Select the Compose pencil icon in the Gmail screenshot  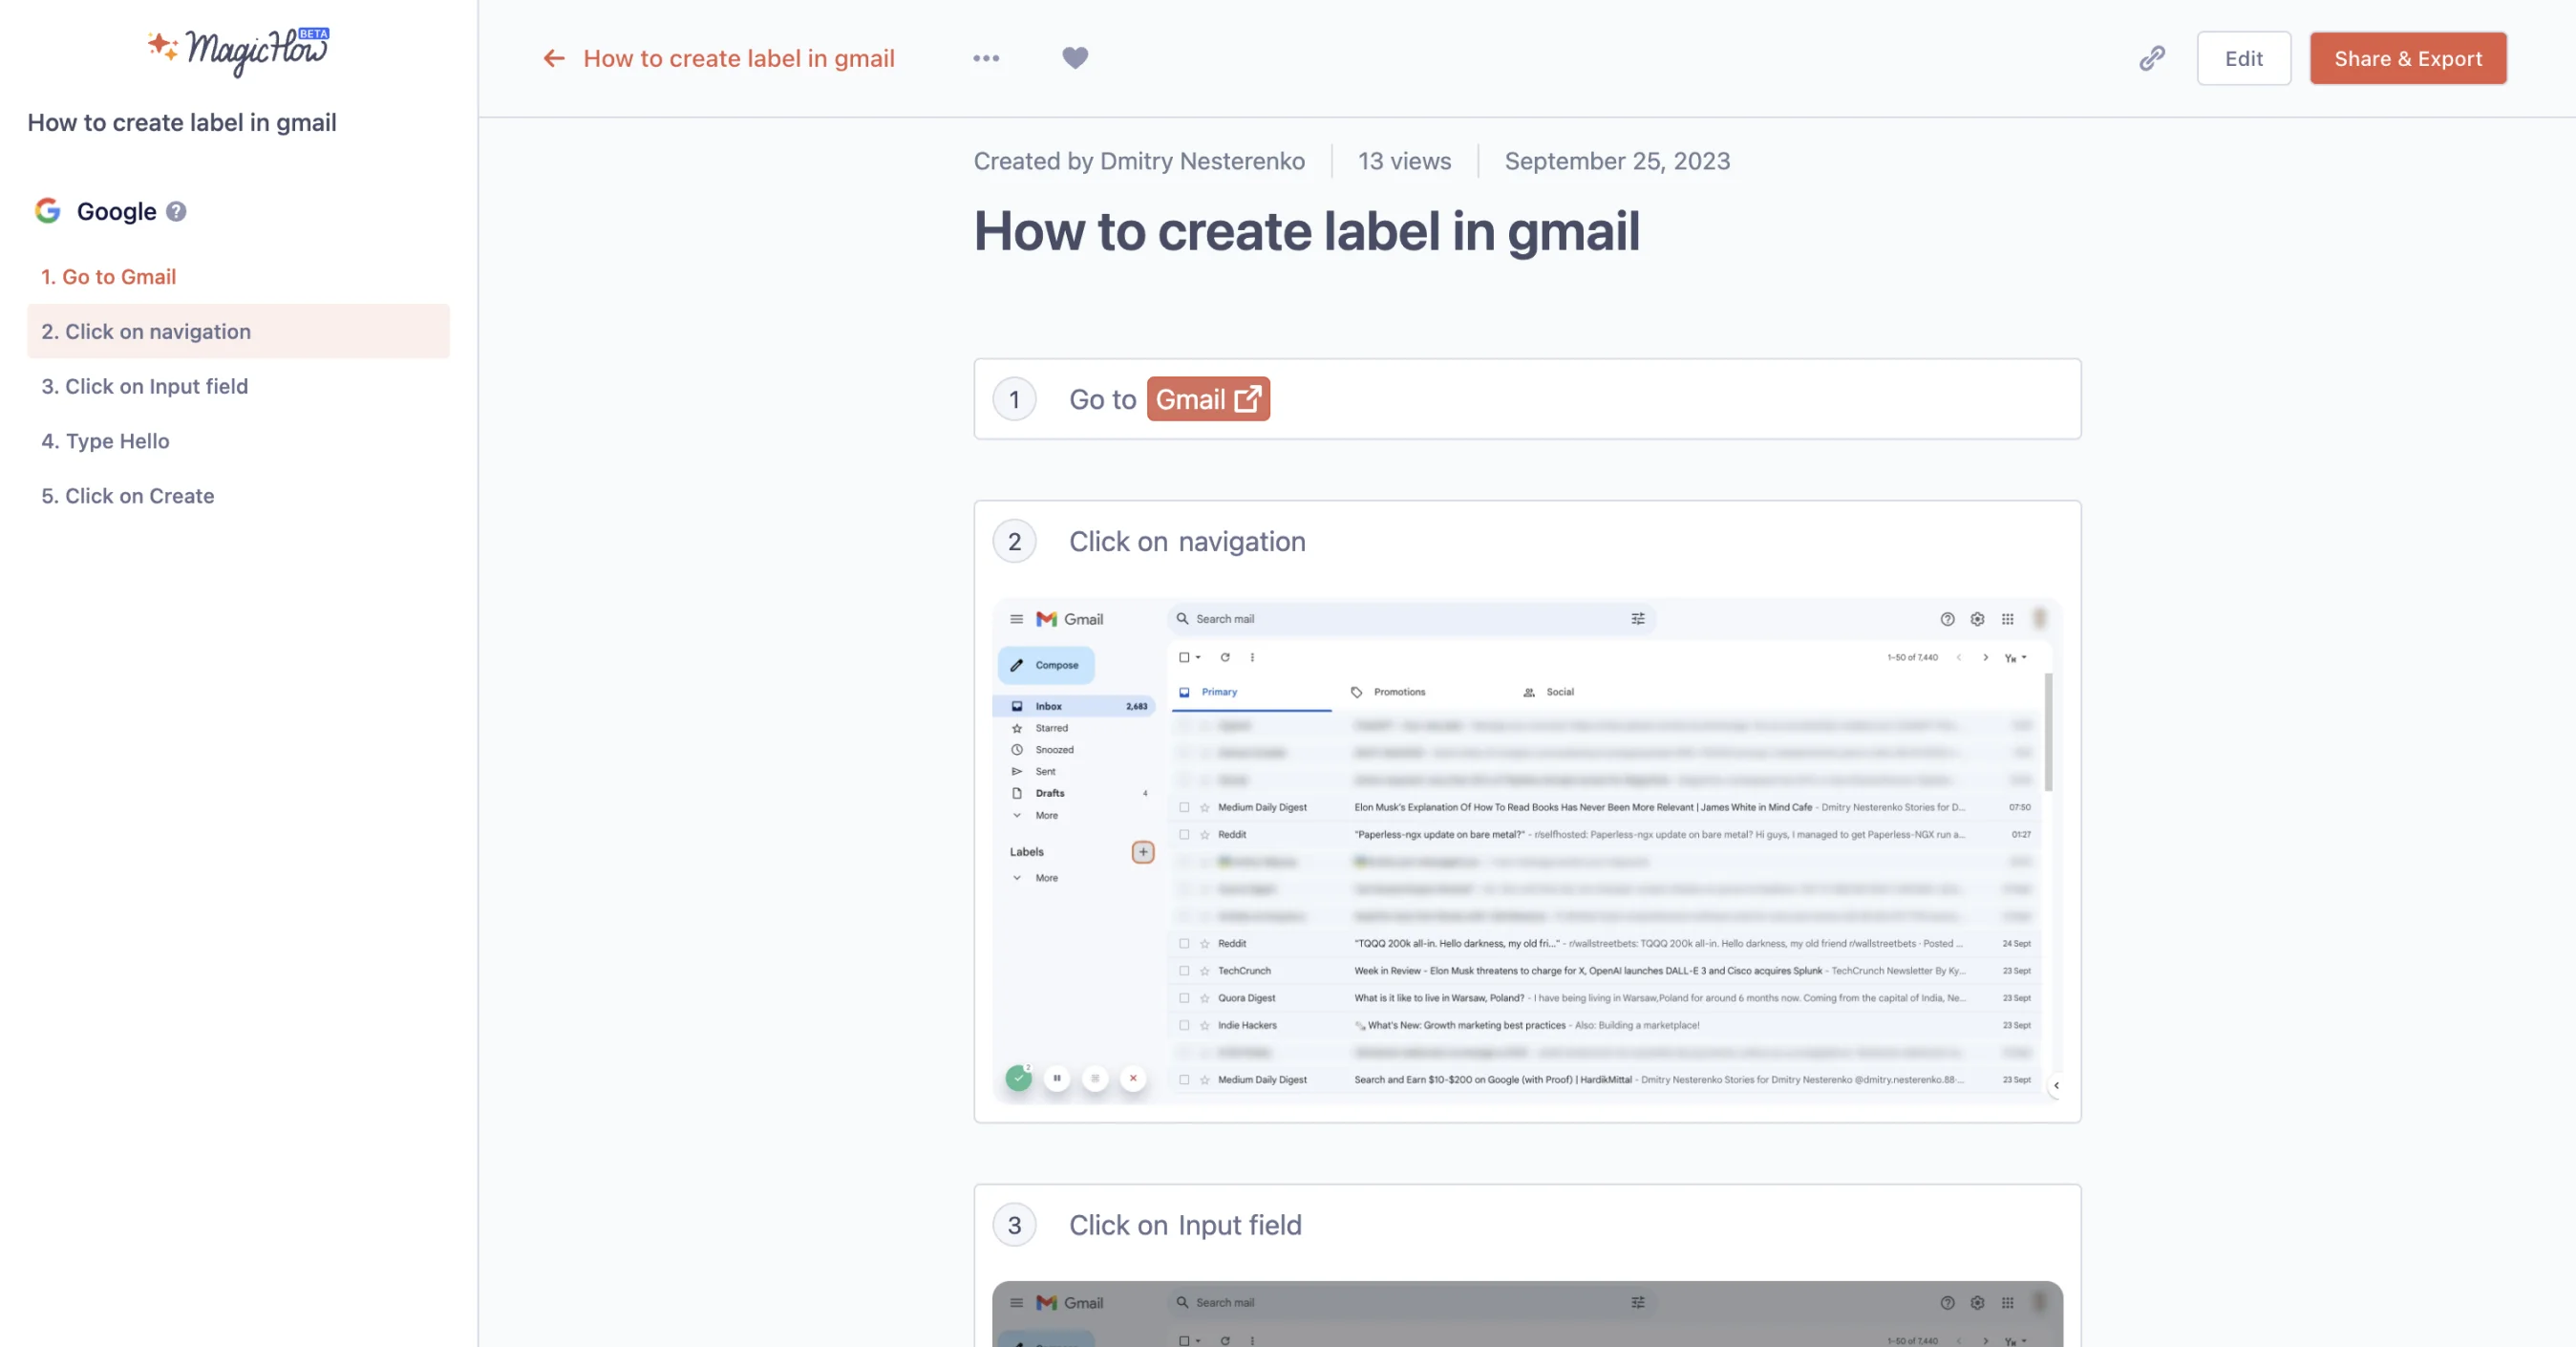[1018, 664]
